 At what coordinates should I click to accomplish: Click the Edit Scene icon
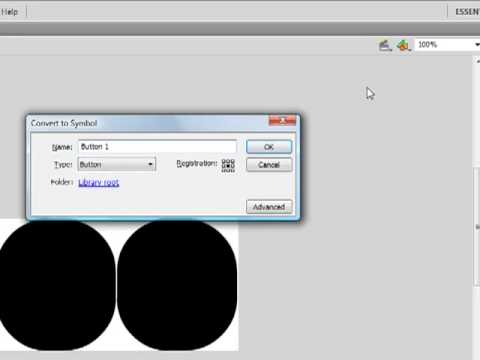385,45
